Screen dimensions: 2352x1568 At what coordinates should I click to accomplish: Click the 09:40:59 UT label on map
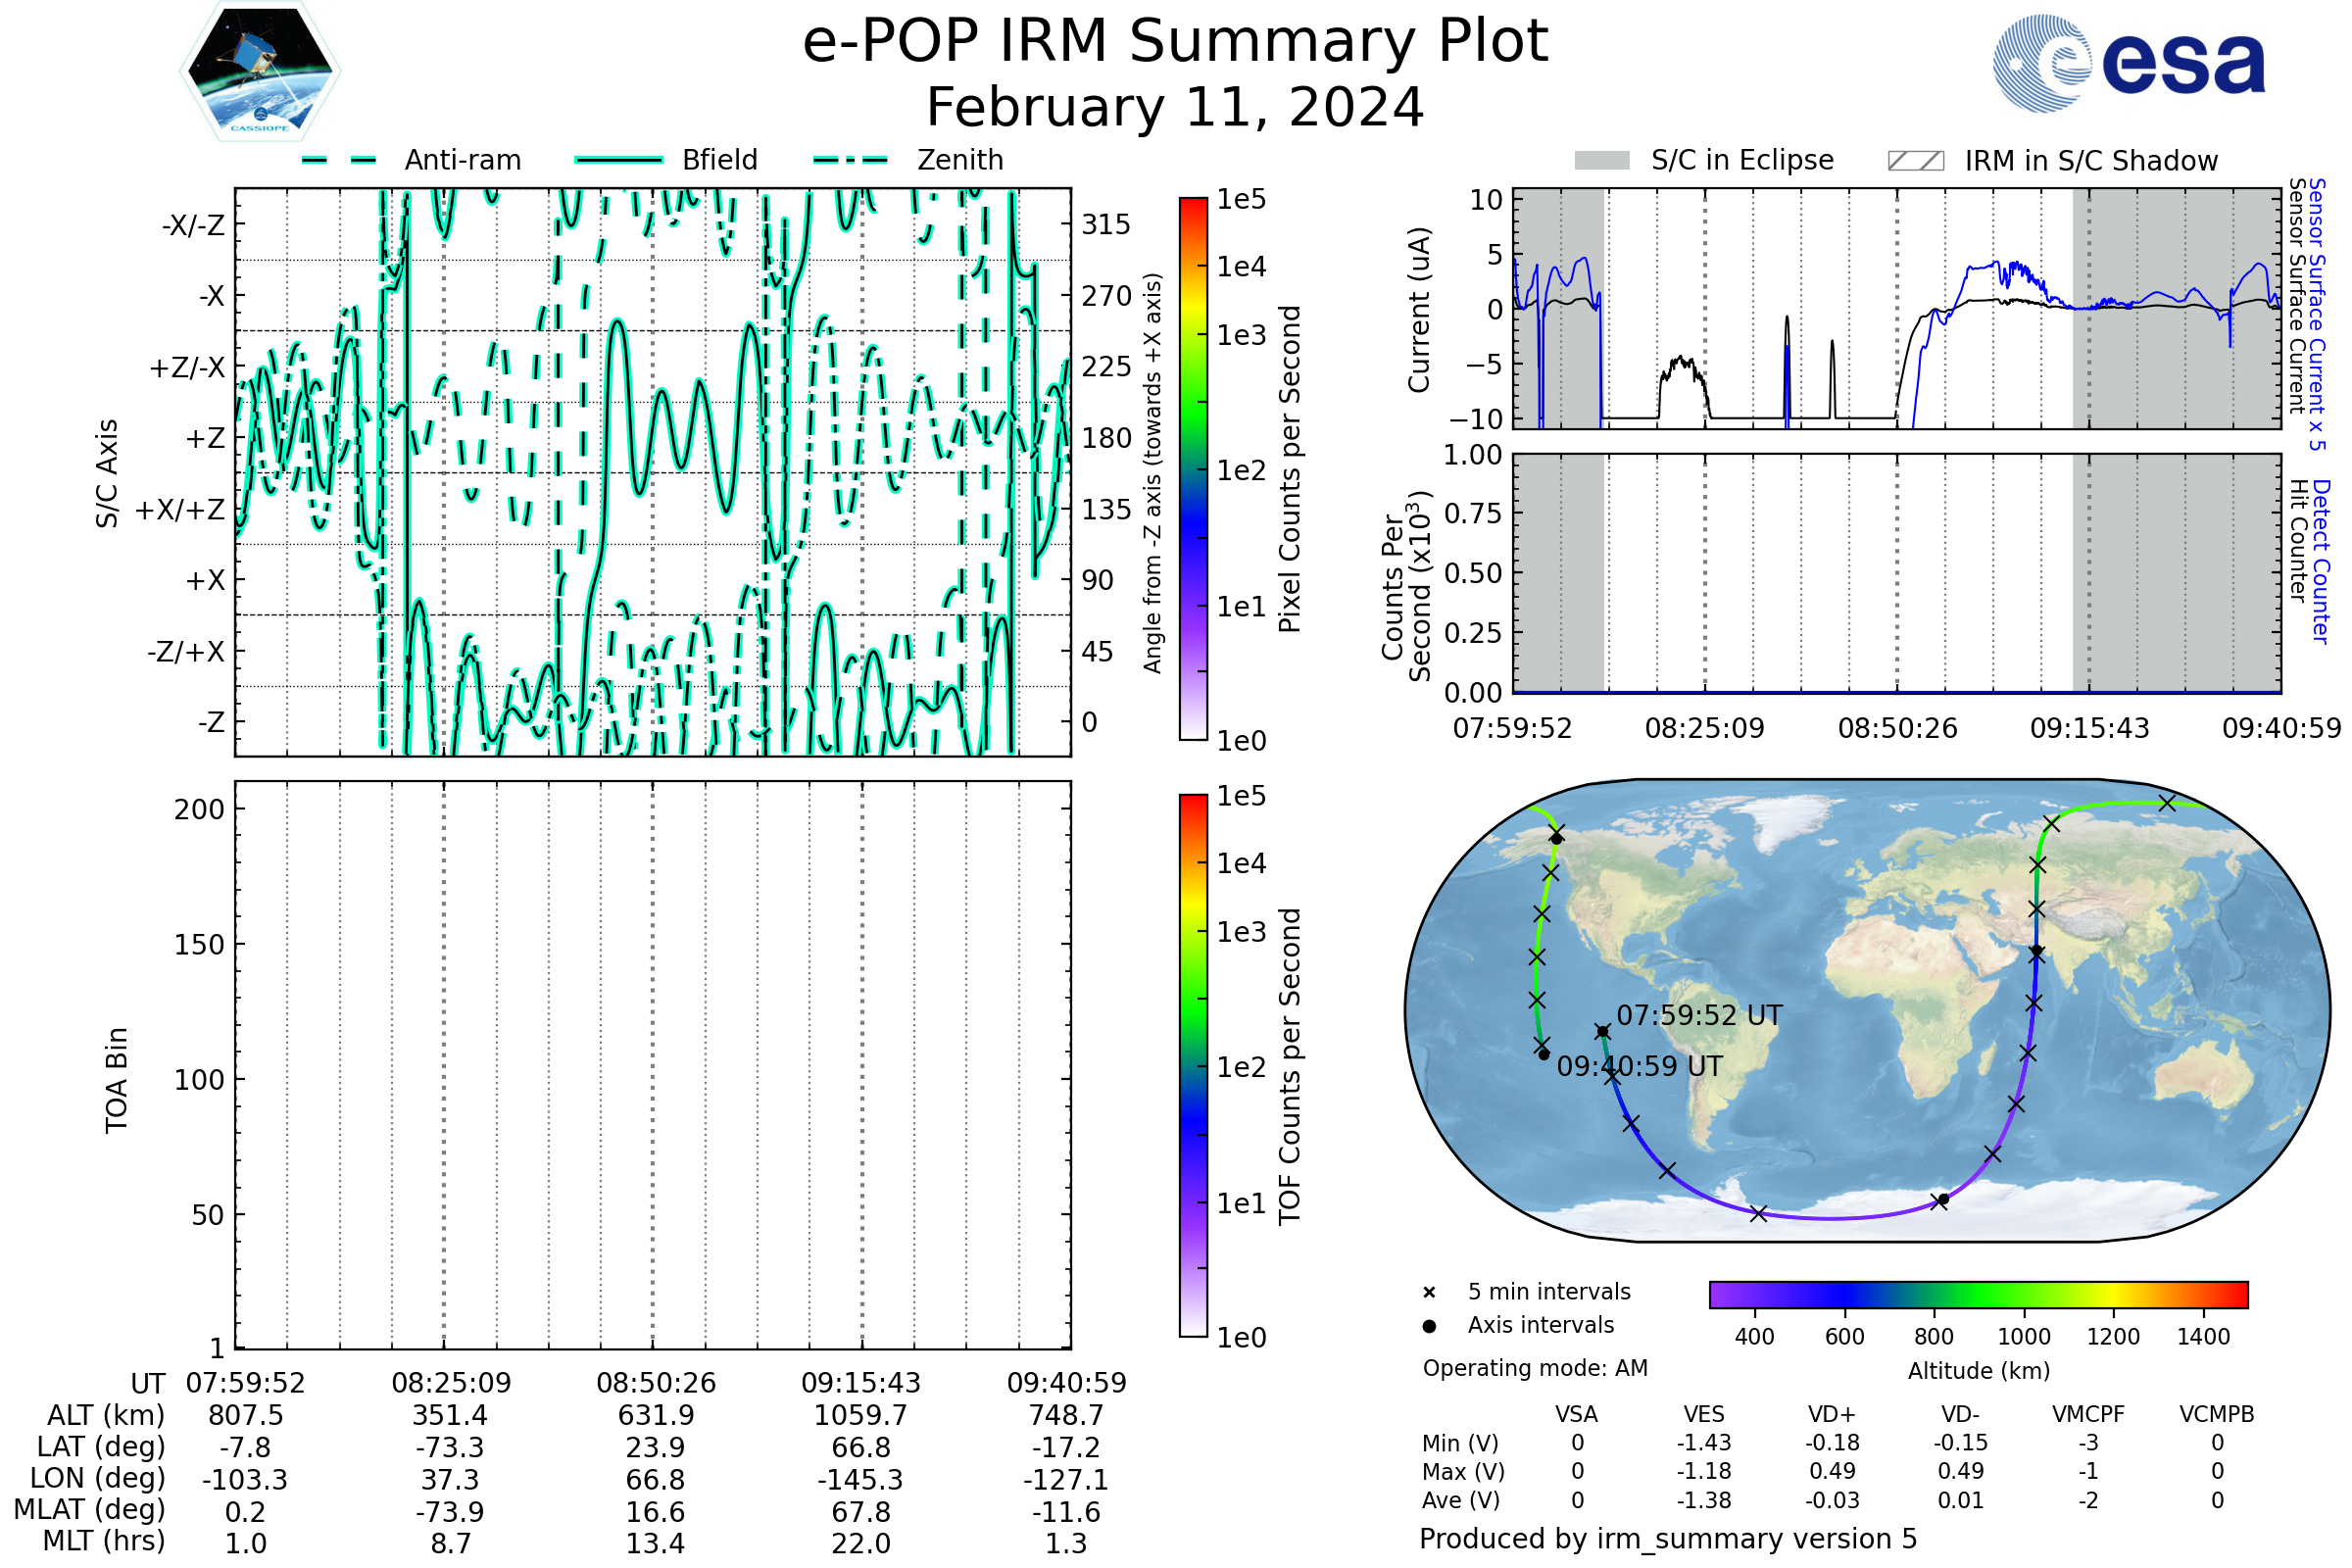(1639, 1067)
